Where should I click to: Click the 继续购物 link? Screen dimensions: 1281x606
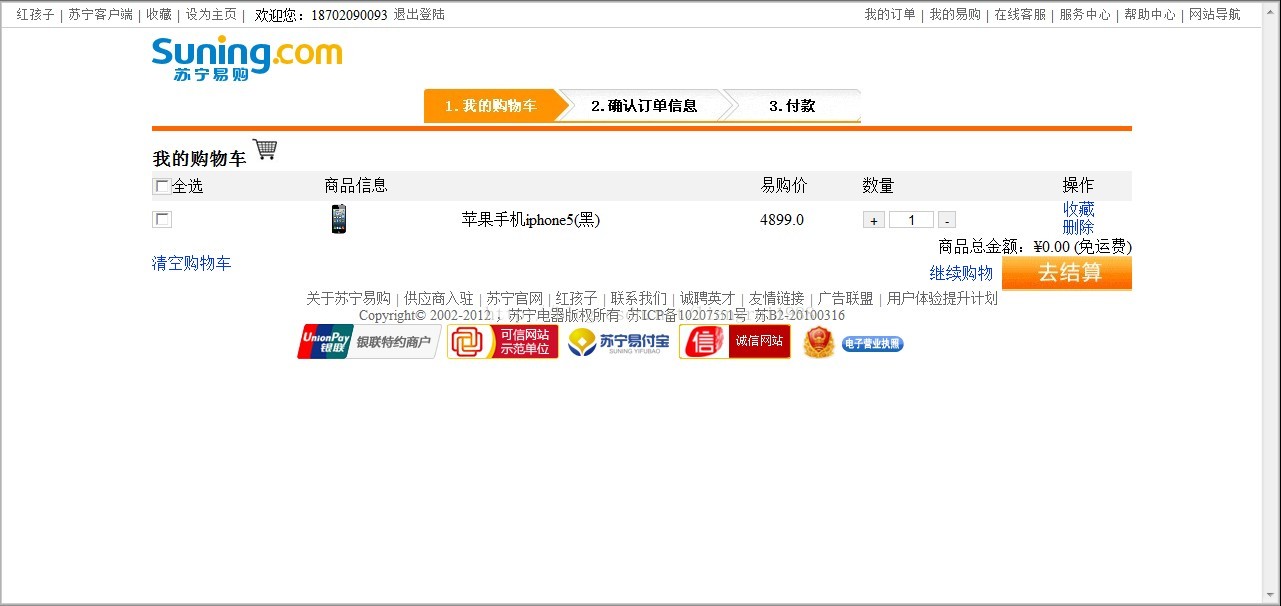[x=961, y=273]
